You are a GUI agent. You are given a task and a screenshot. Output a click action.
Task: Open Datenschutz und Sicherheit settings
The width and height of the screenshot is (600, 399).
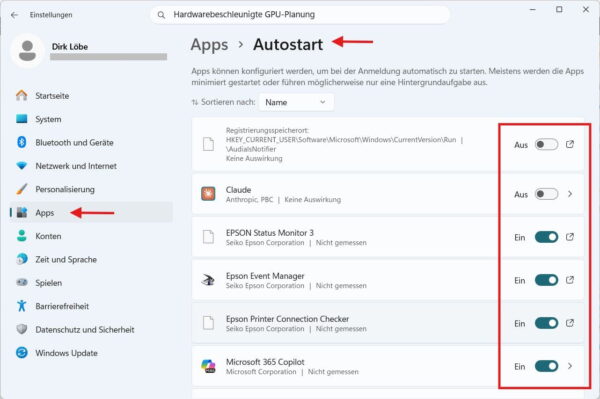point(91,329)
